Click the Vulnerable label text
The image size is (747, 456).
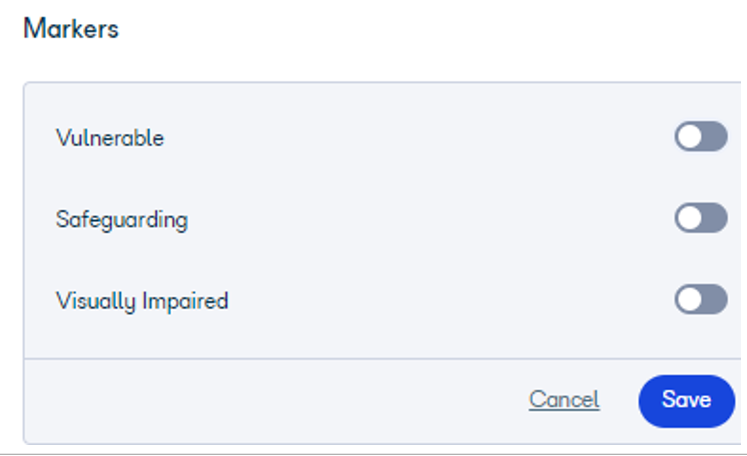(x=110, y=138)
